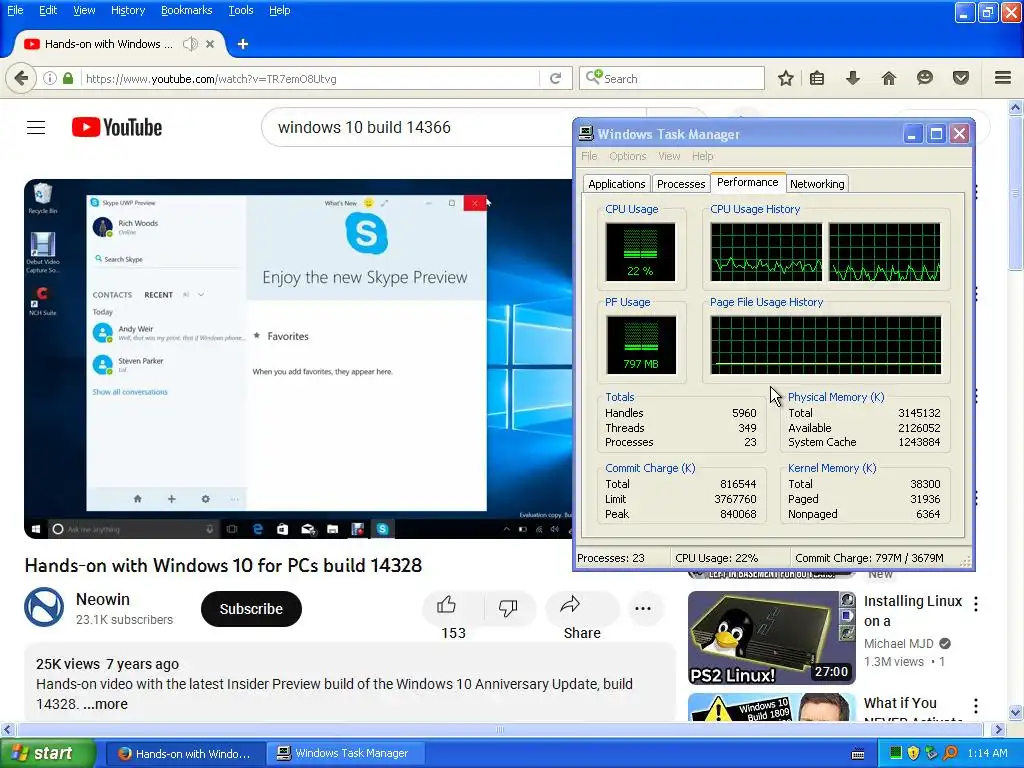Click the Share arrow button
This screenshot has height=768, width=1024.
click(x=570, y=605)
